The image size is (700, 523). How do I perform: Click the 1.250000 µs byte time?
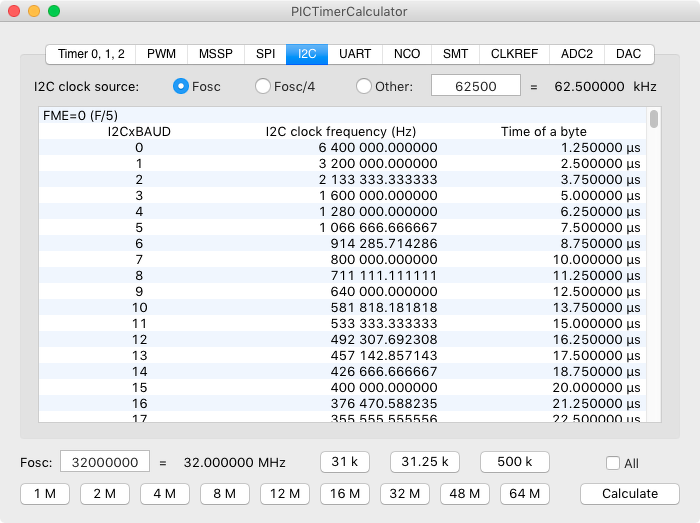(x=600, y=148)
